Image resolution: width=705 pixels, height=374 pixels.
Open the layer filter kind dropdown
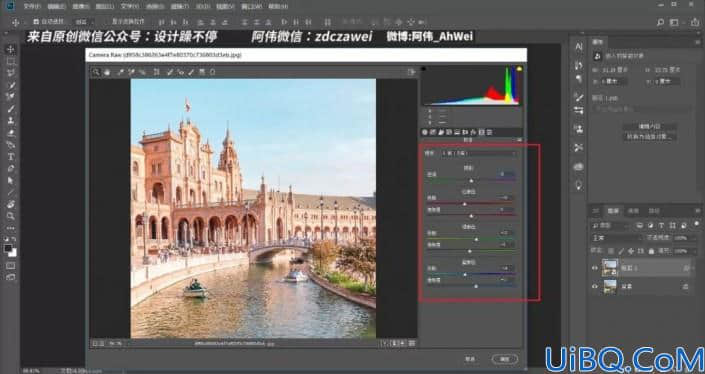point(611,225)
